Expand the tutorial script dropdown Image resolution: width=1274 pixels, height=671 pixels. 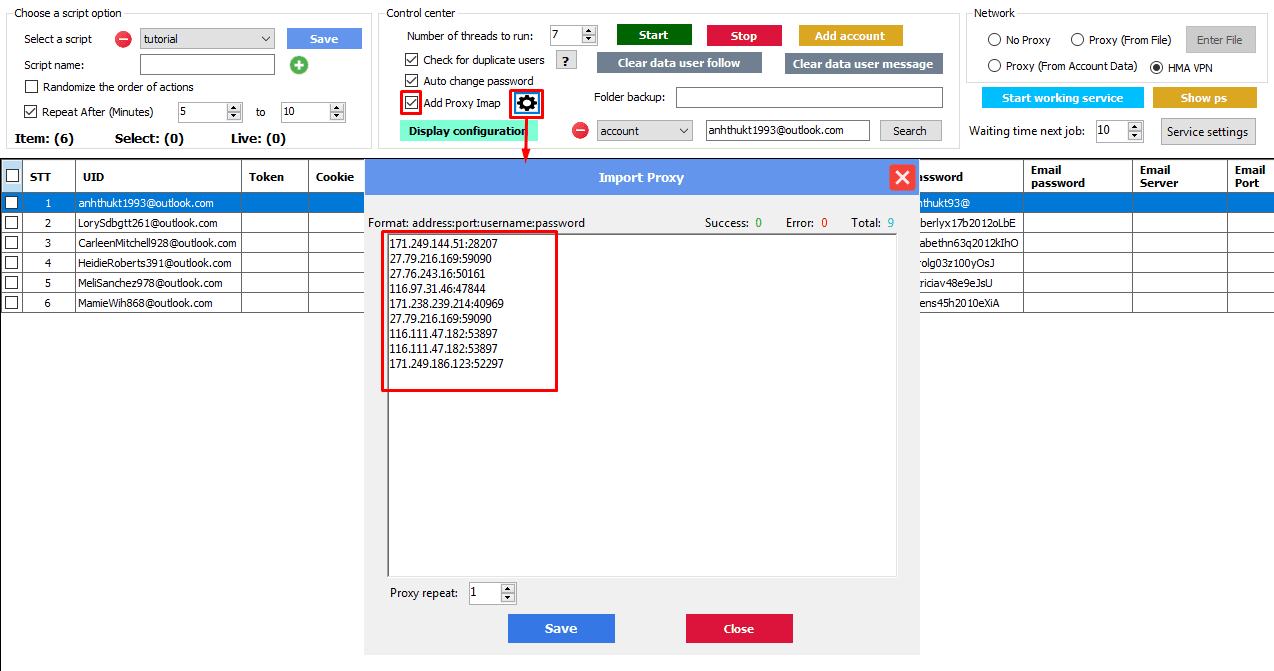[265, 39]
